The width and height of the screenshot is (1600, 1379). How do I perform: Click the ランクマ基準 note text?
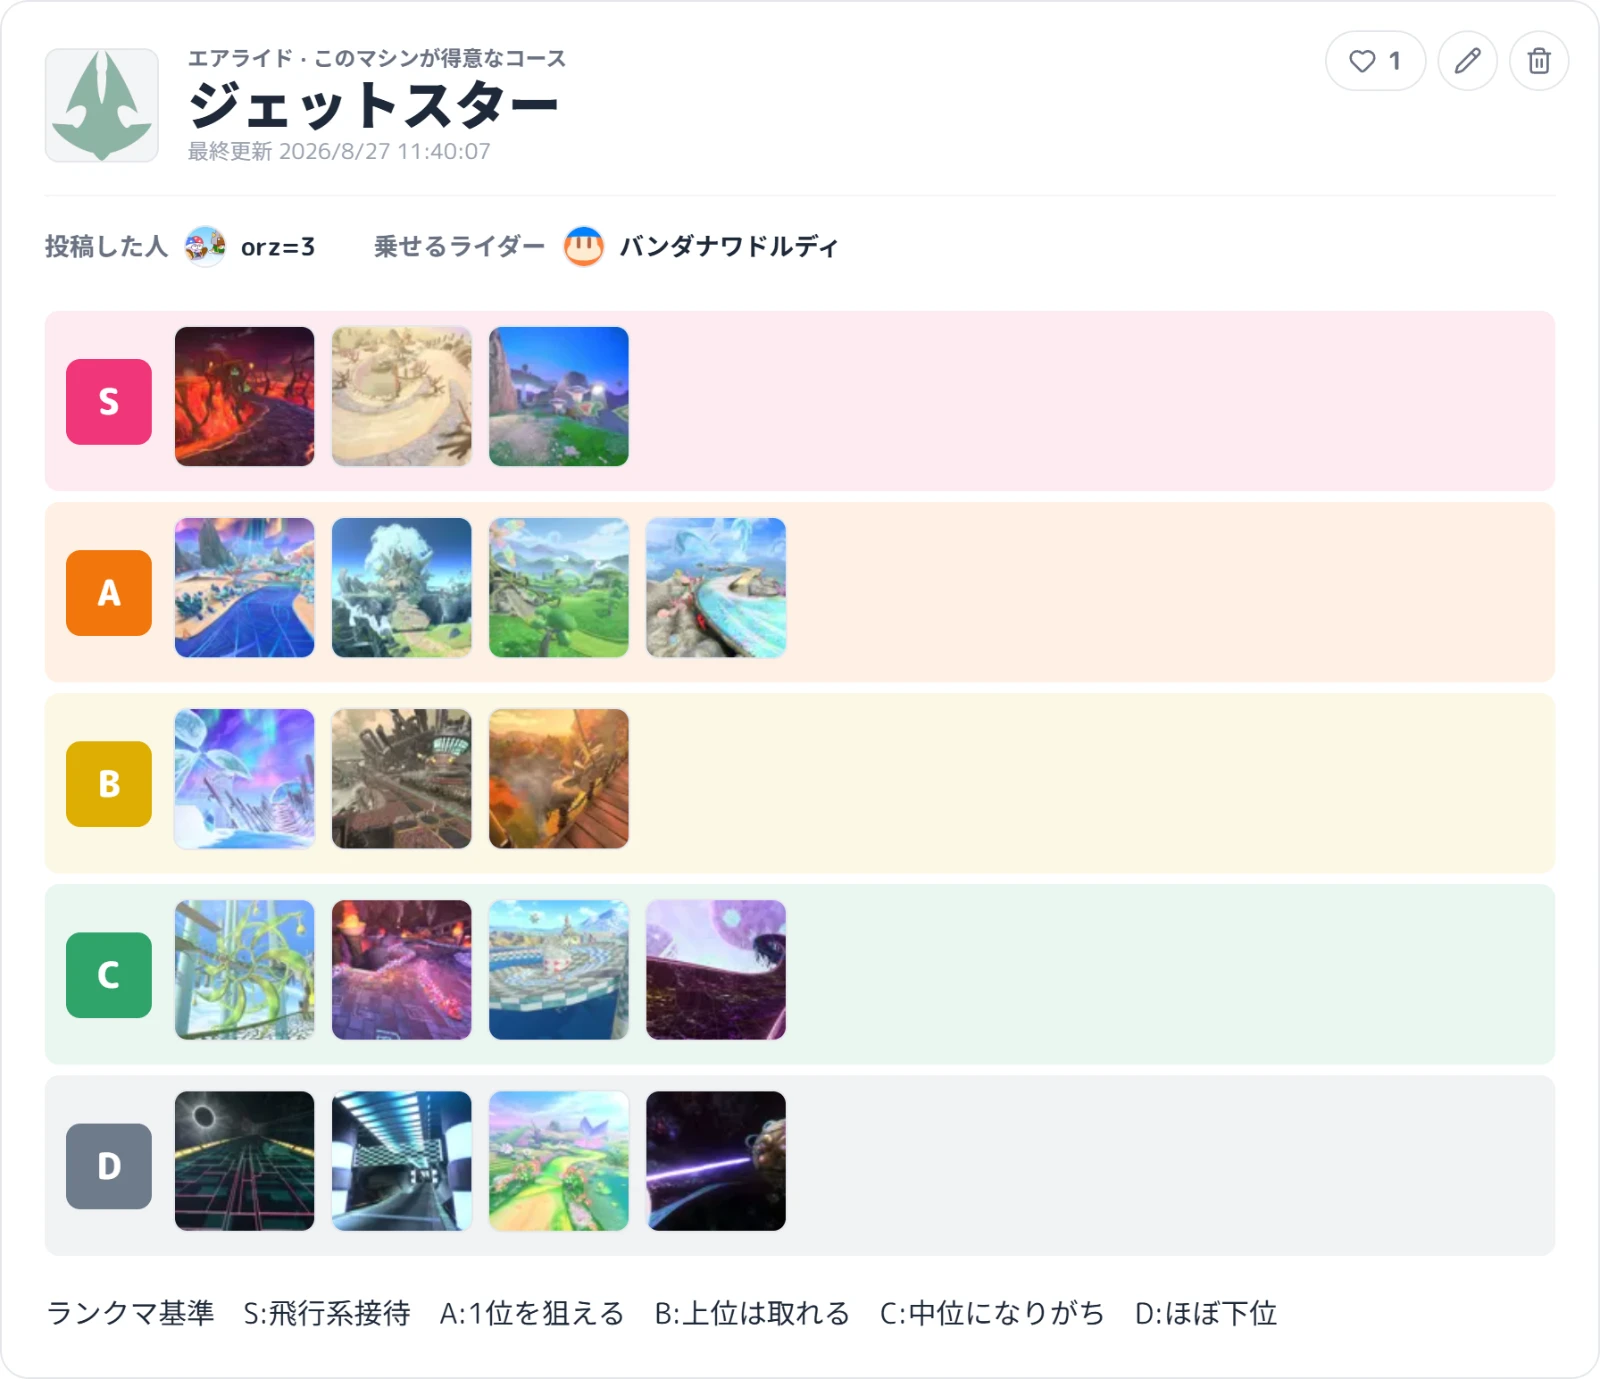tap(131, 1313)
